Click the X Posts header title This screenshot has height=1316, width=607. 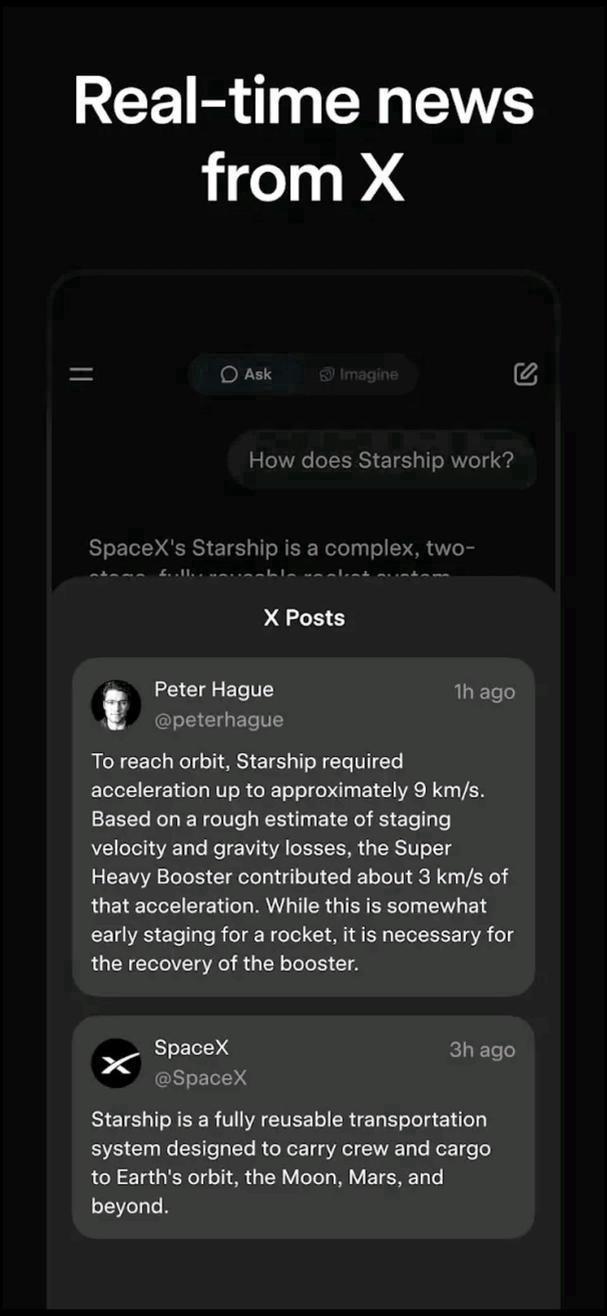303,617
